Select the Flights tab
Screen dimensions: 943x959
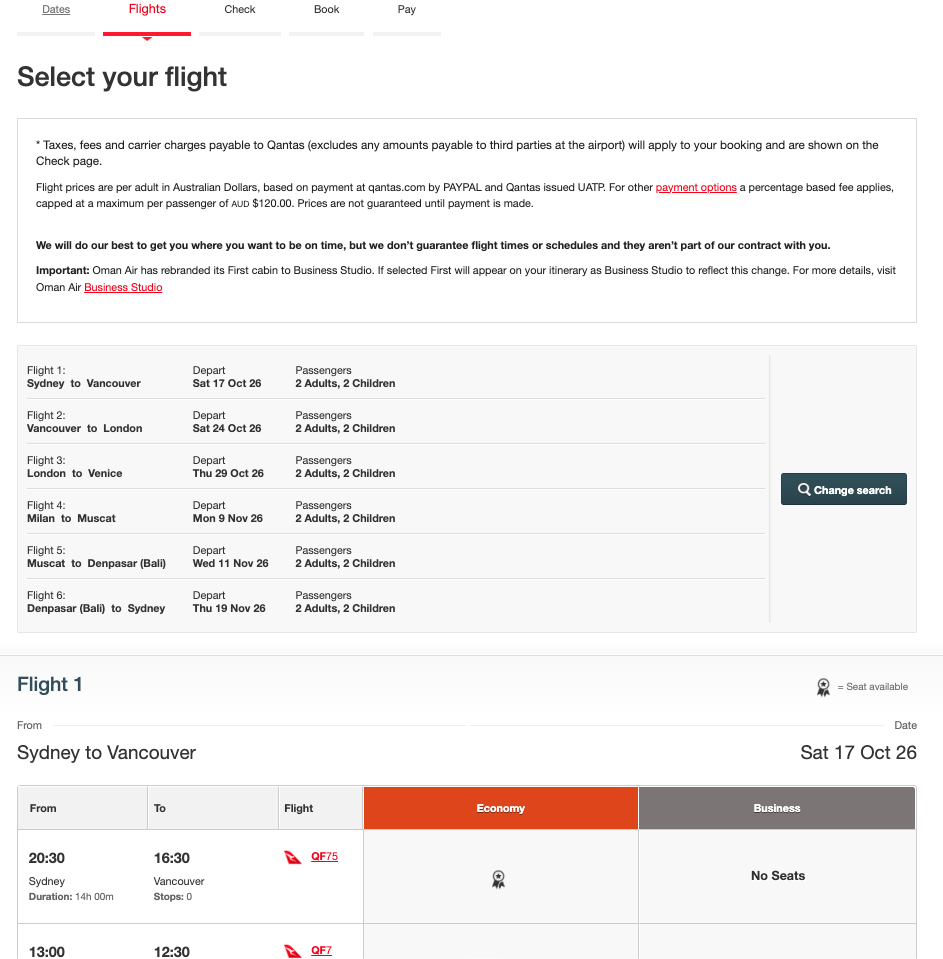(147, 9)
